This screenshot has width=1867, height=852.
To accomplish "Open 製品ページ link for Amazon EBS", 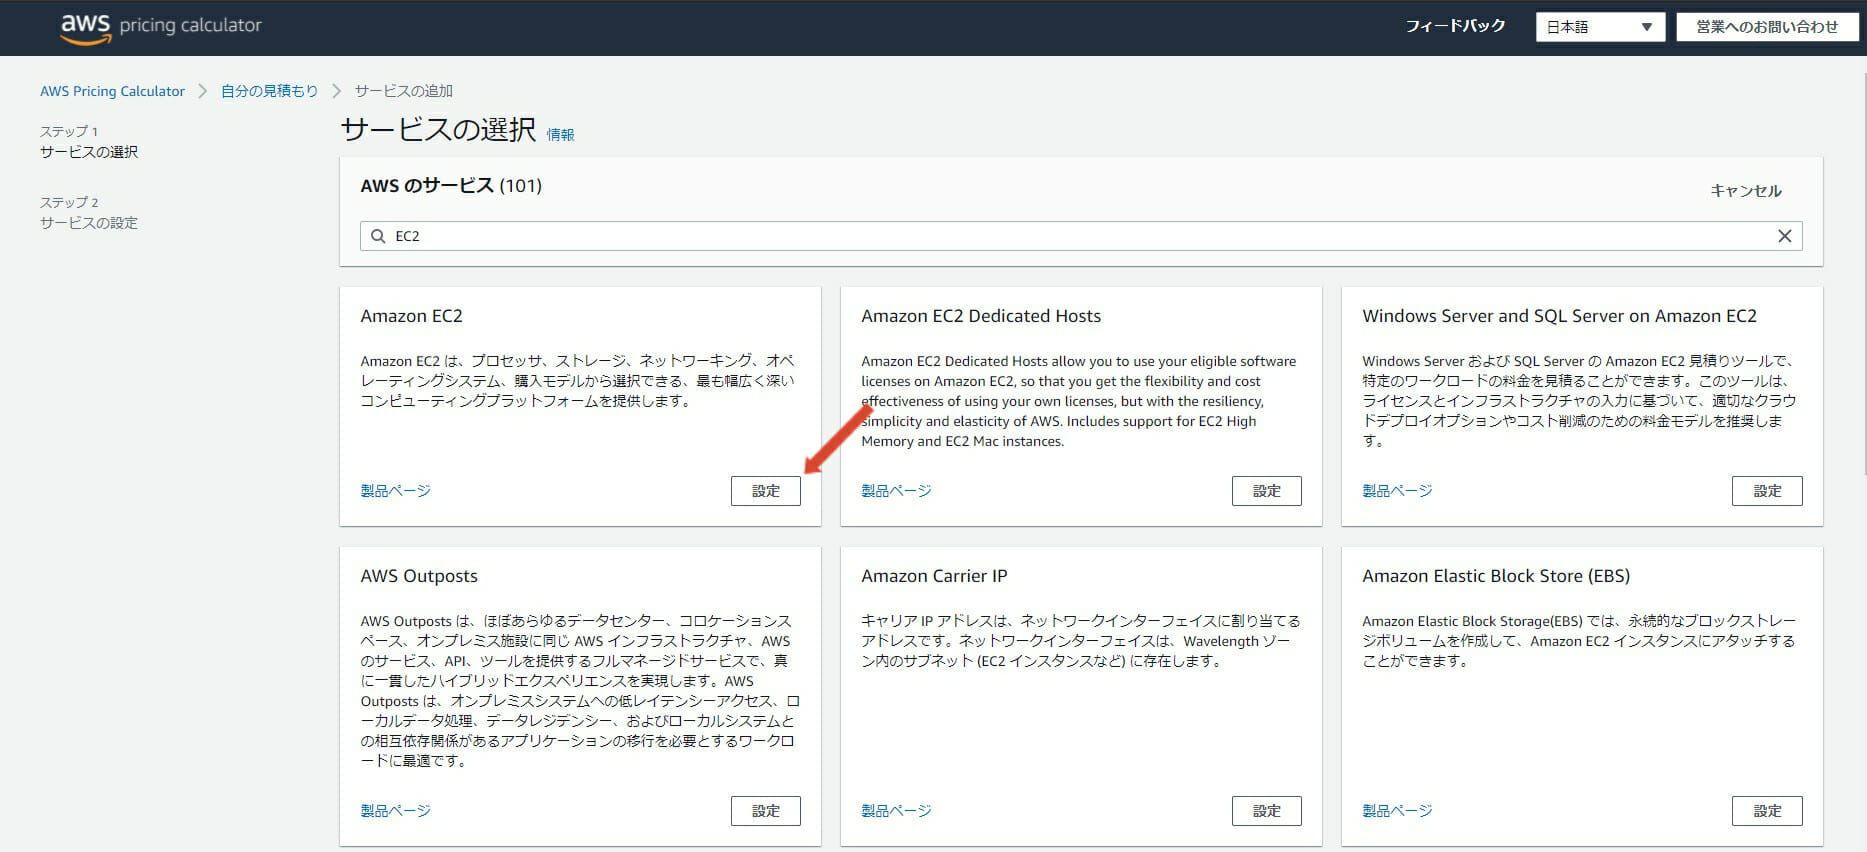I will (1397, 811).
